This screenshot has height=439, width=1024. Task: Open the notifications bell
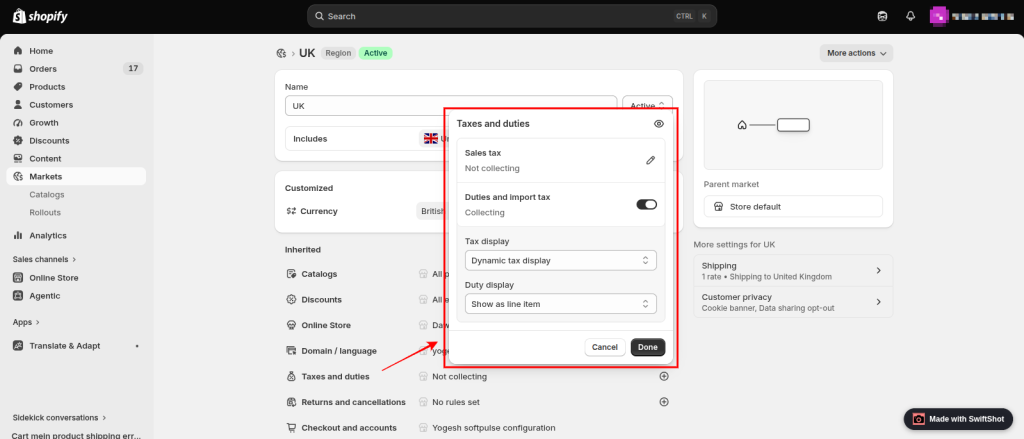(911, 16)
